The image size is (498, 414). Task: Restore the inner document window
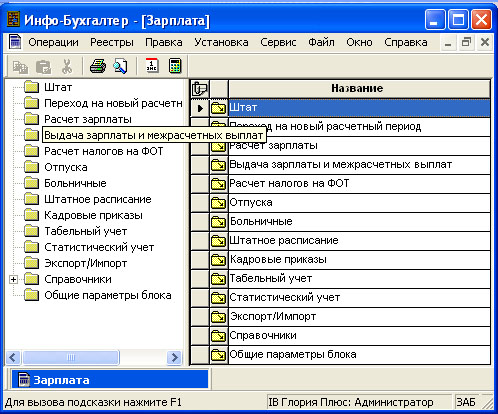466,43
